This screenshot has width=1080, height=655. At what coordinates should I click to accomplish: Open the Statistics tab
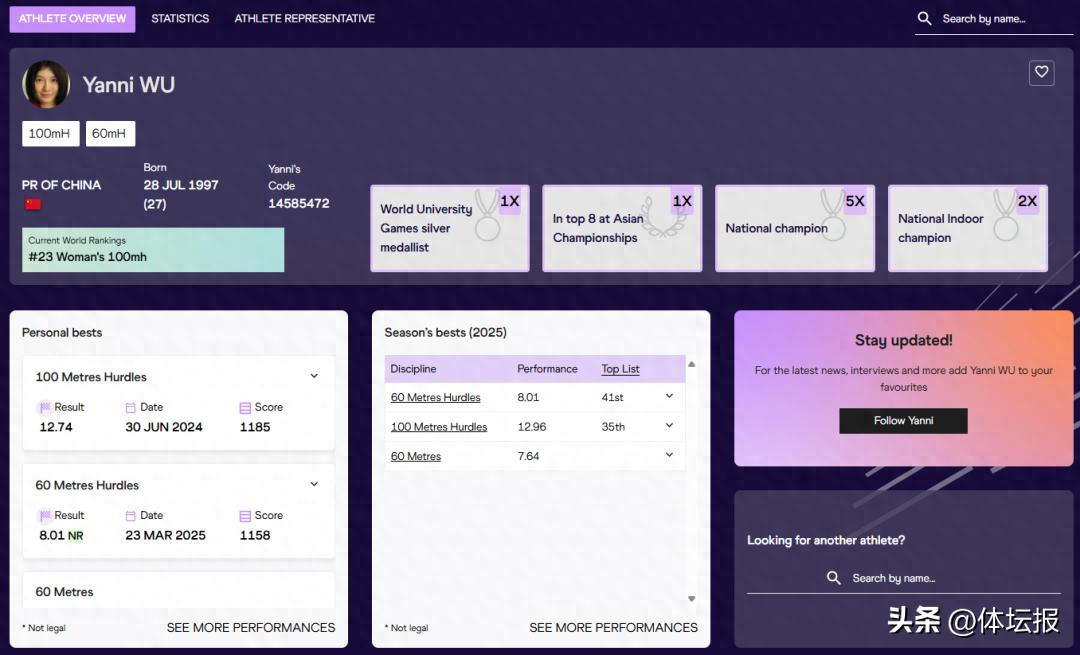pyautogui.click(x=180, y=19)
